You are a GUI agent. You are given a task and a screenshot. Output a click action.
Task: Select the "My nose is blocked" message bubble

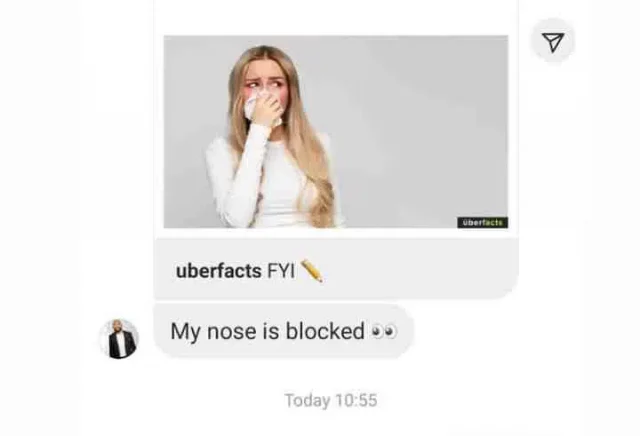point(284,331)
